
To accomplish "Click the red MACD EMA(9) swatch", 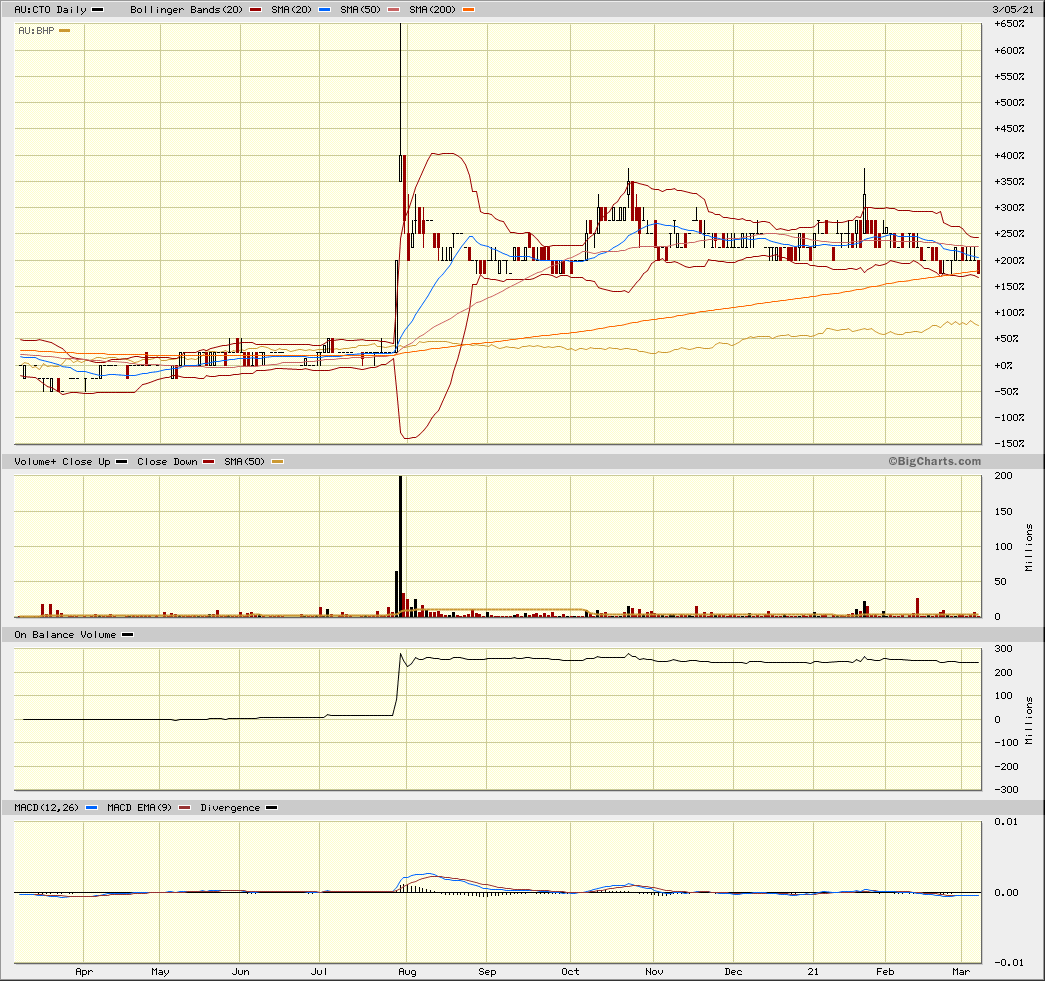I will pyautogui.click(x=185, y=808).
